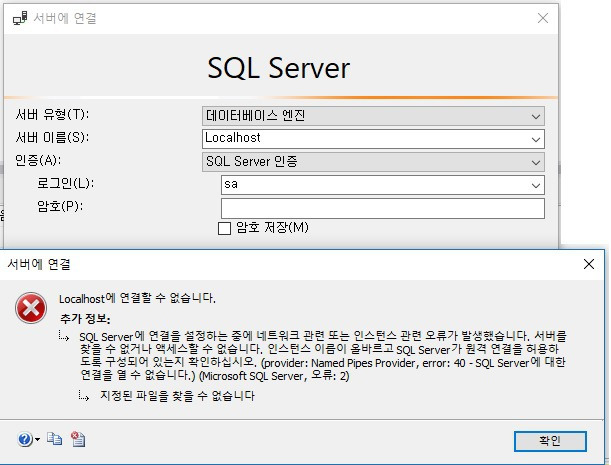Open the 서버 유형 dropdown

373,116
